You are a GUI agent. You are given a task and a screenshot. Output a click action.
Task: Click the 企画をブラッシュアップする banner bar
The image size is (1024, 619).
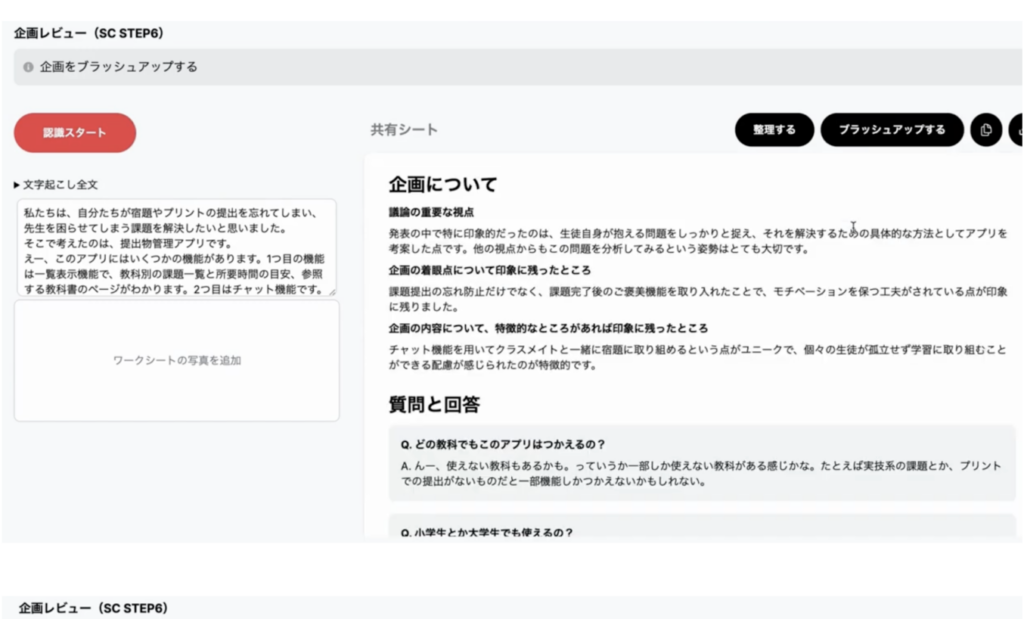coord(517,67)
